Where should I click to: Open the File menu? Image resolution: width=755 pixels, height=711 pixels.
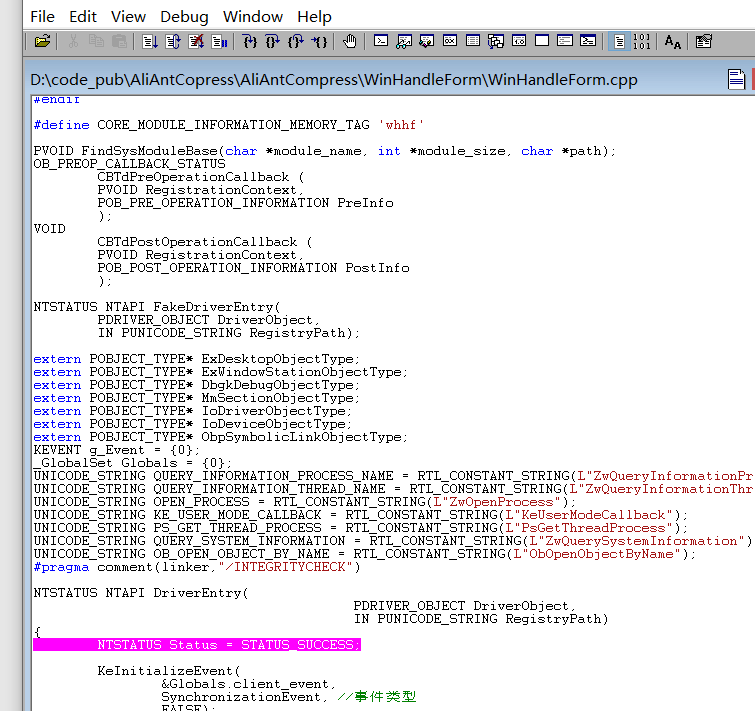[42, 17]
